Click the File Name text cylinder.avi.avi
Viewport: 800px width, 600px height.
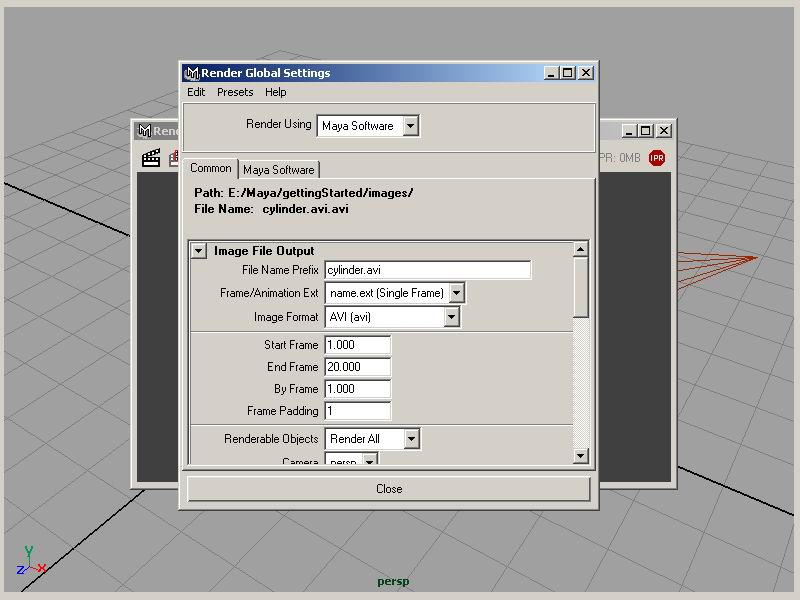(305, 209)
